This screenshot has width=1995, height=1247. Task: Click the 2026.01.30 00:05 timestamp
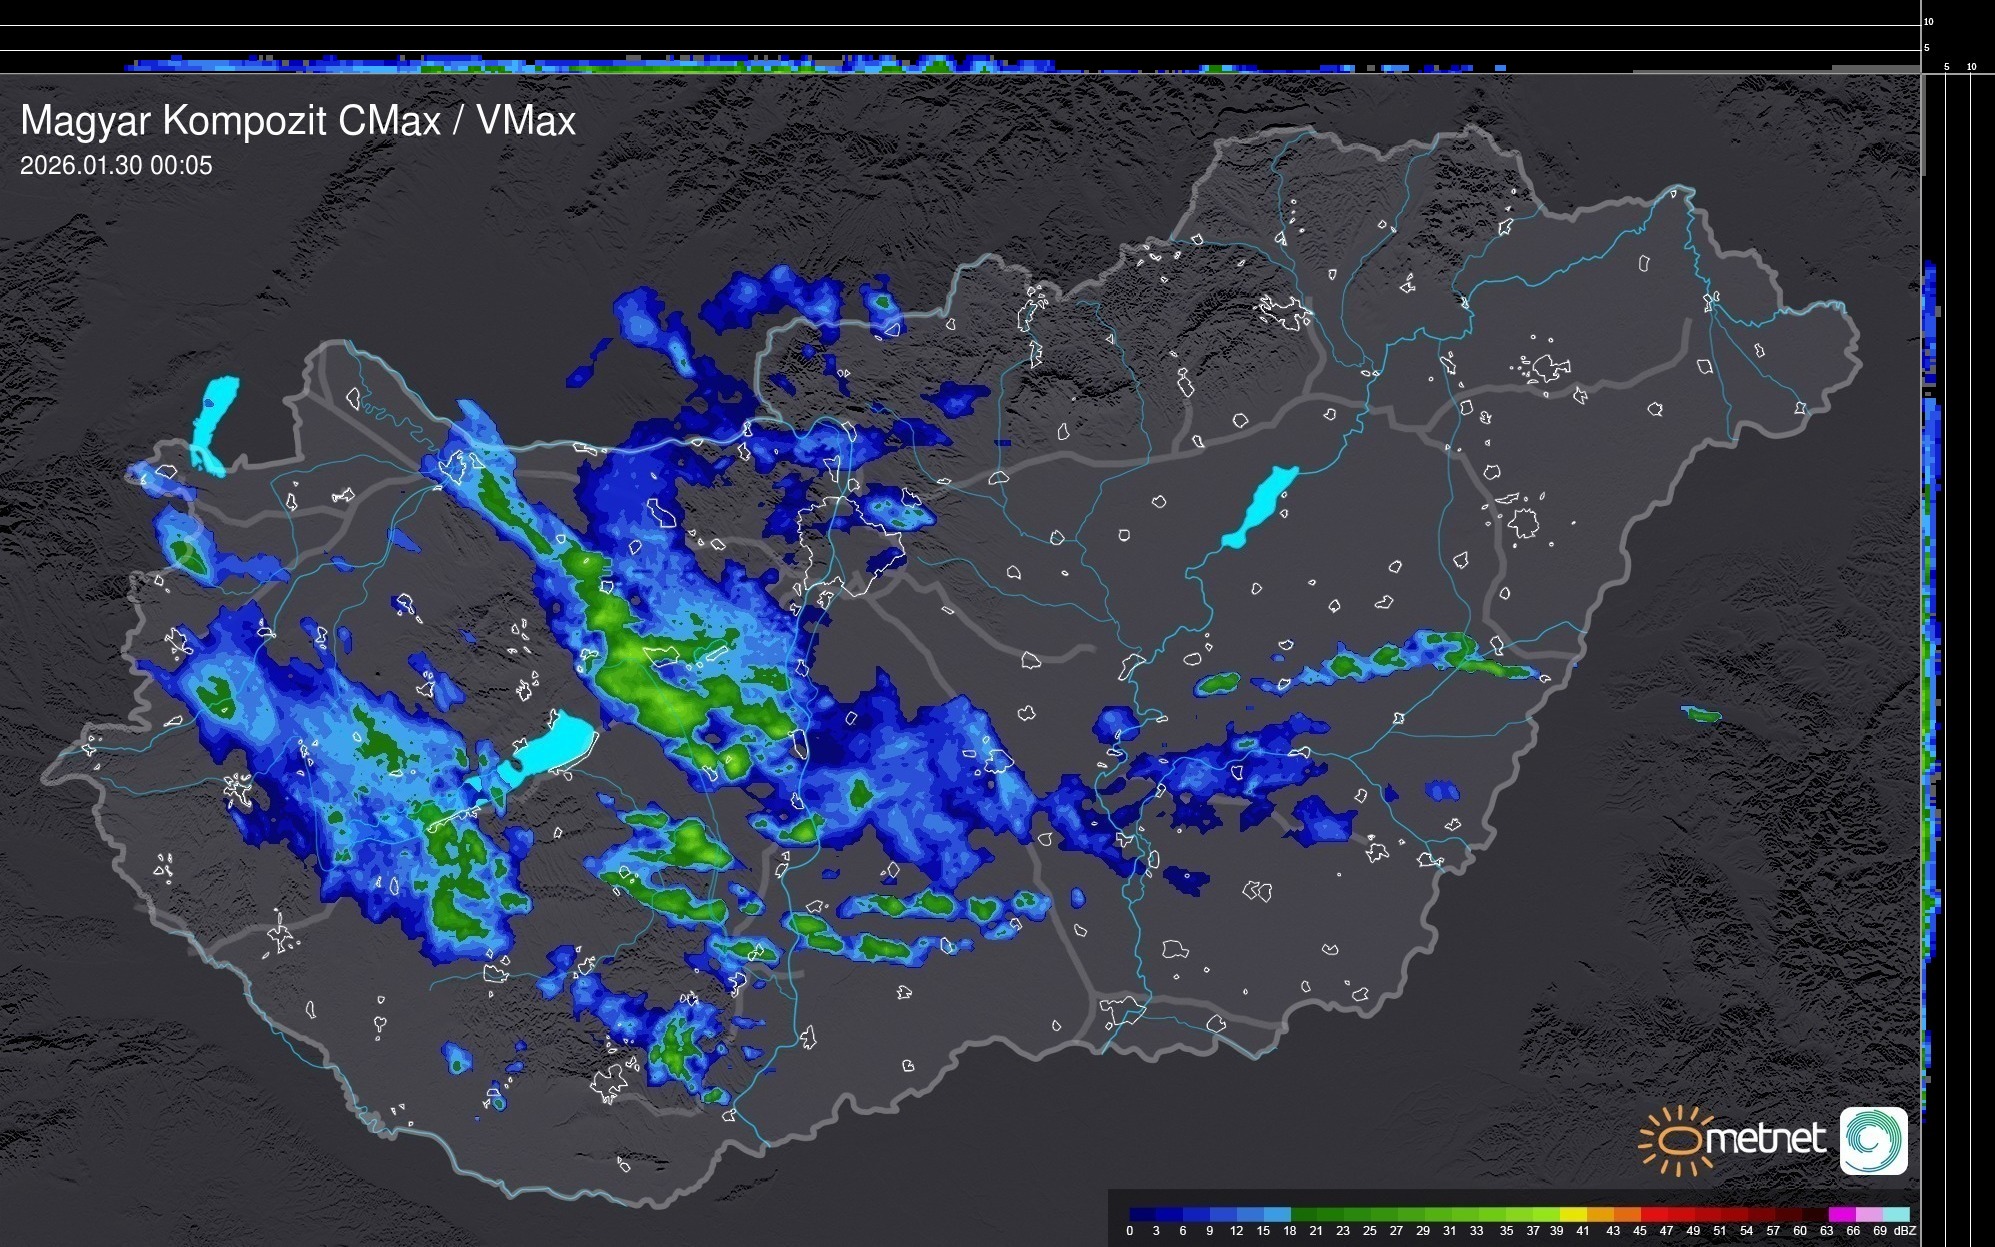pyautogui.click(x=116, y=165)
